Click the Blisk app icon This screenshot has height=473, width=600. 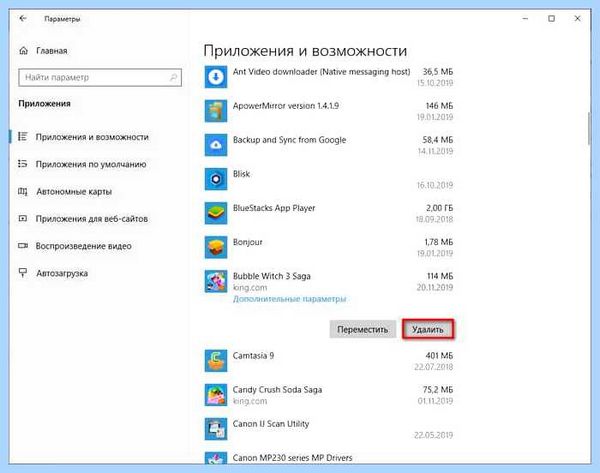[x=216, y=179]
